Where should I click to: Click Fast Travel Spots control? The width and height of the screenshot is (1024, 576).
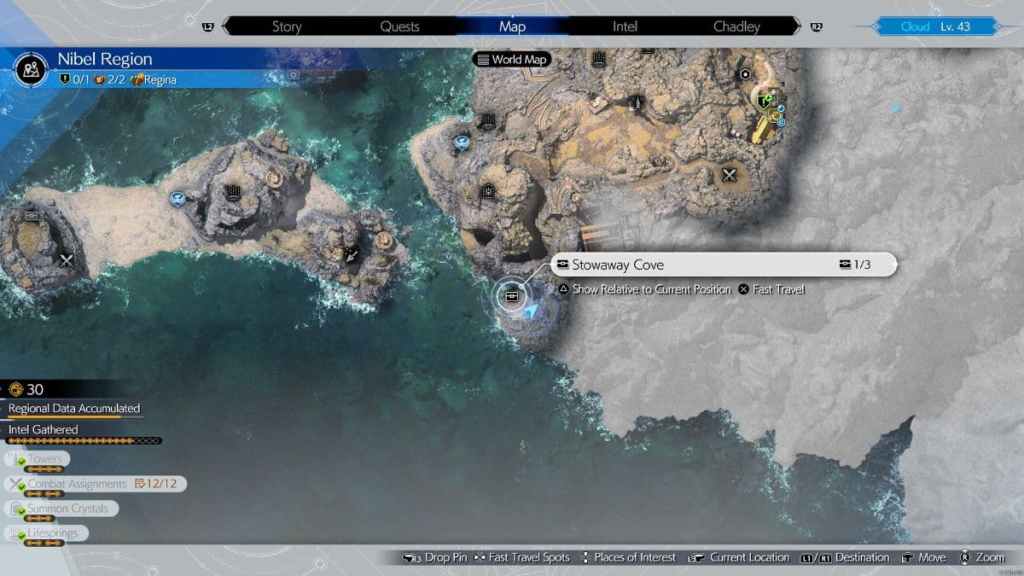pos(522,558)
